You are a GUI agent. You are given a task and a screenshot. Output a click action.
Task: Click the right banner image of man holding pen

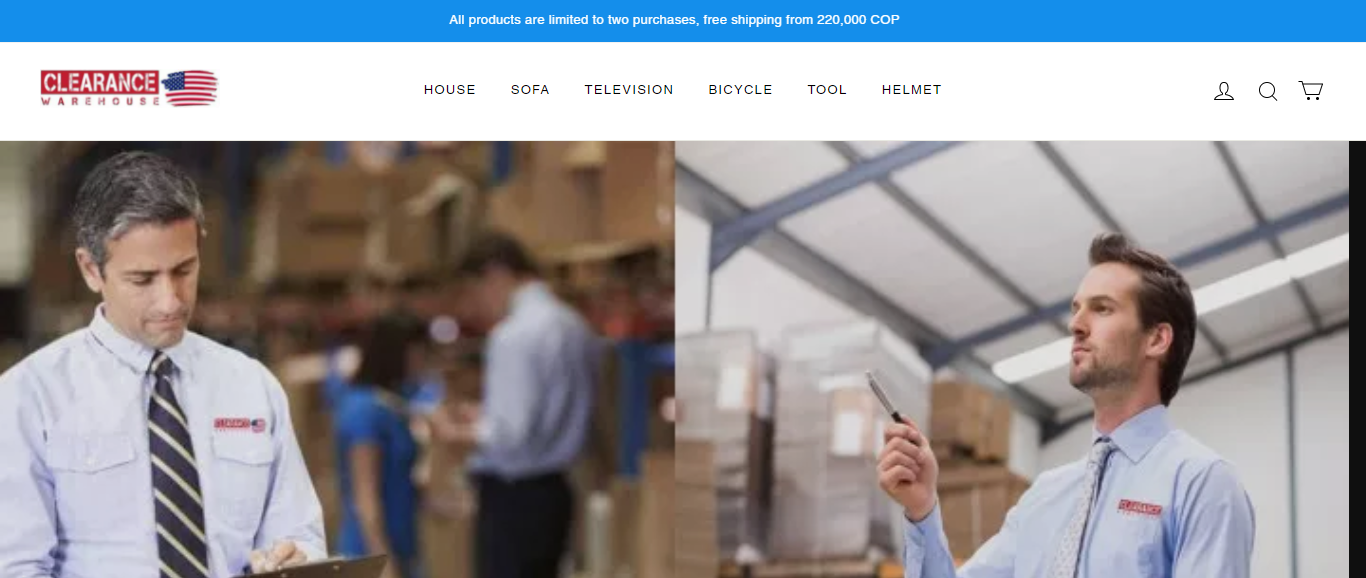1012,359
